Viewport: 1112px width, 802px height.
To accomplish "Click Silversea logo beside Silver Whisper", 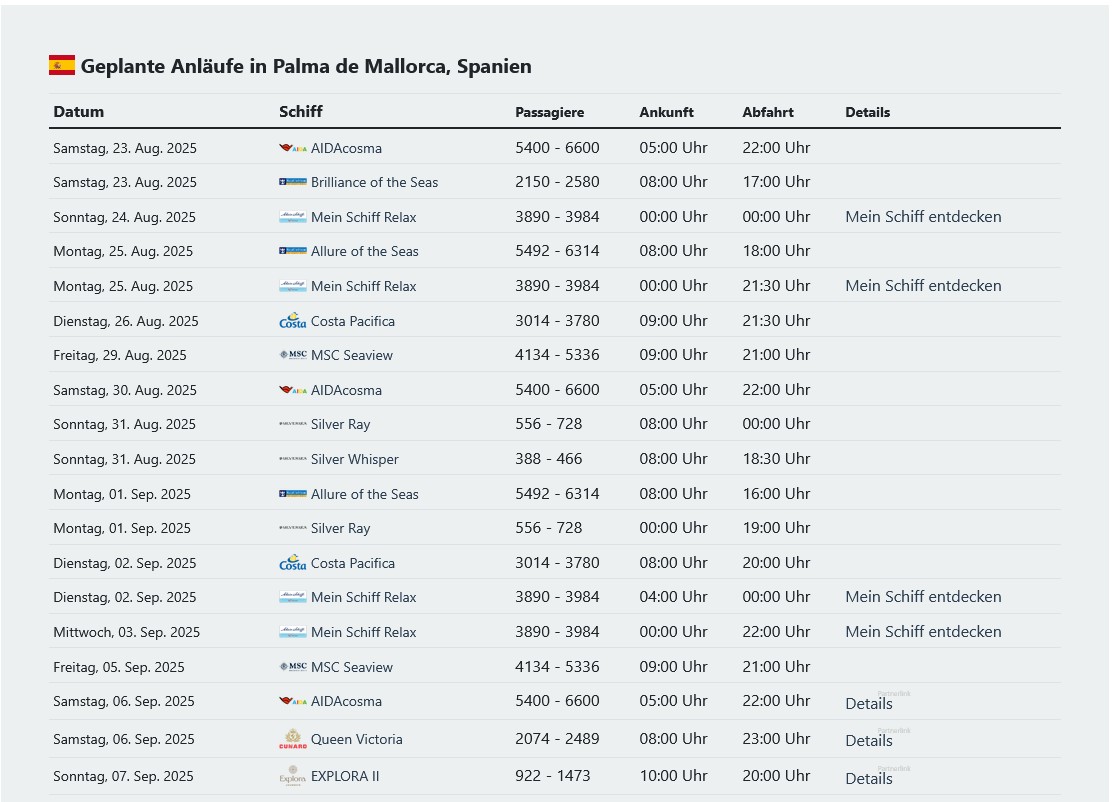I will tap(293, 460).
